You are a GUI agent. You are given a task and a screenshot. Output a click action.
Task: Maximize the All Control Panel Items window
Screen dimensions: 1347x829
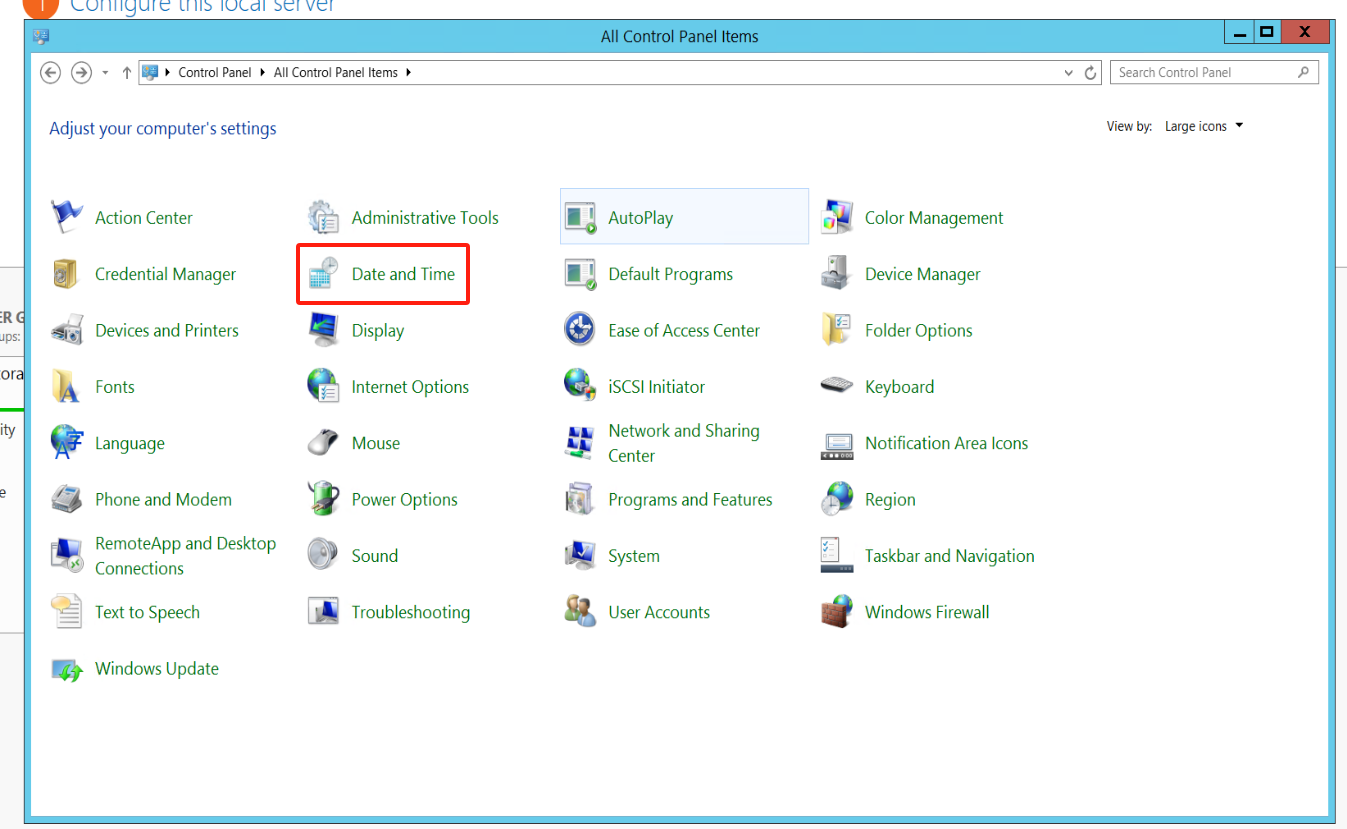tap(1266, 32)
